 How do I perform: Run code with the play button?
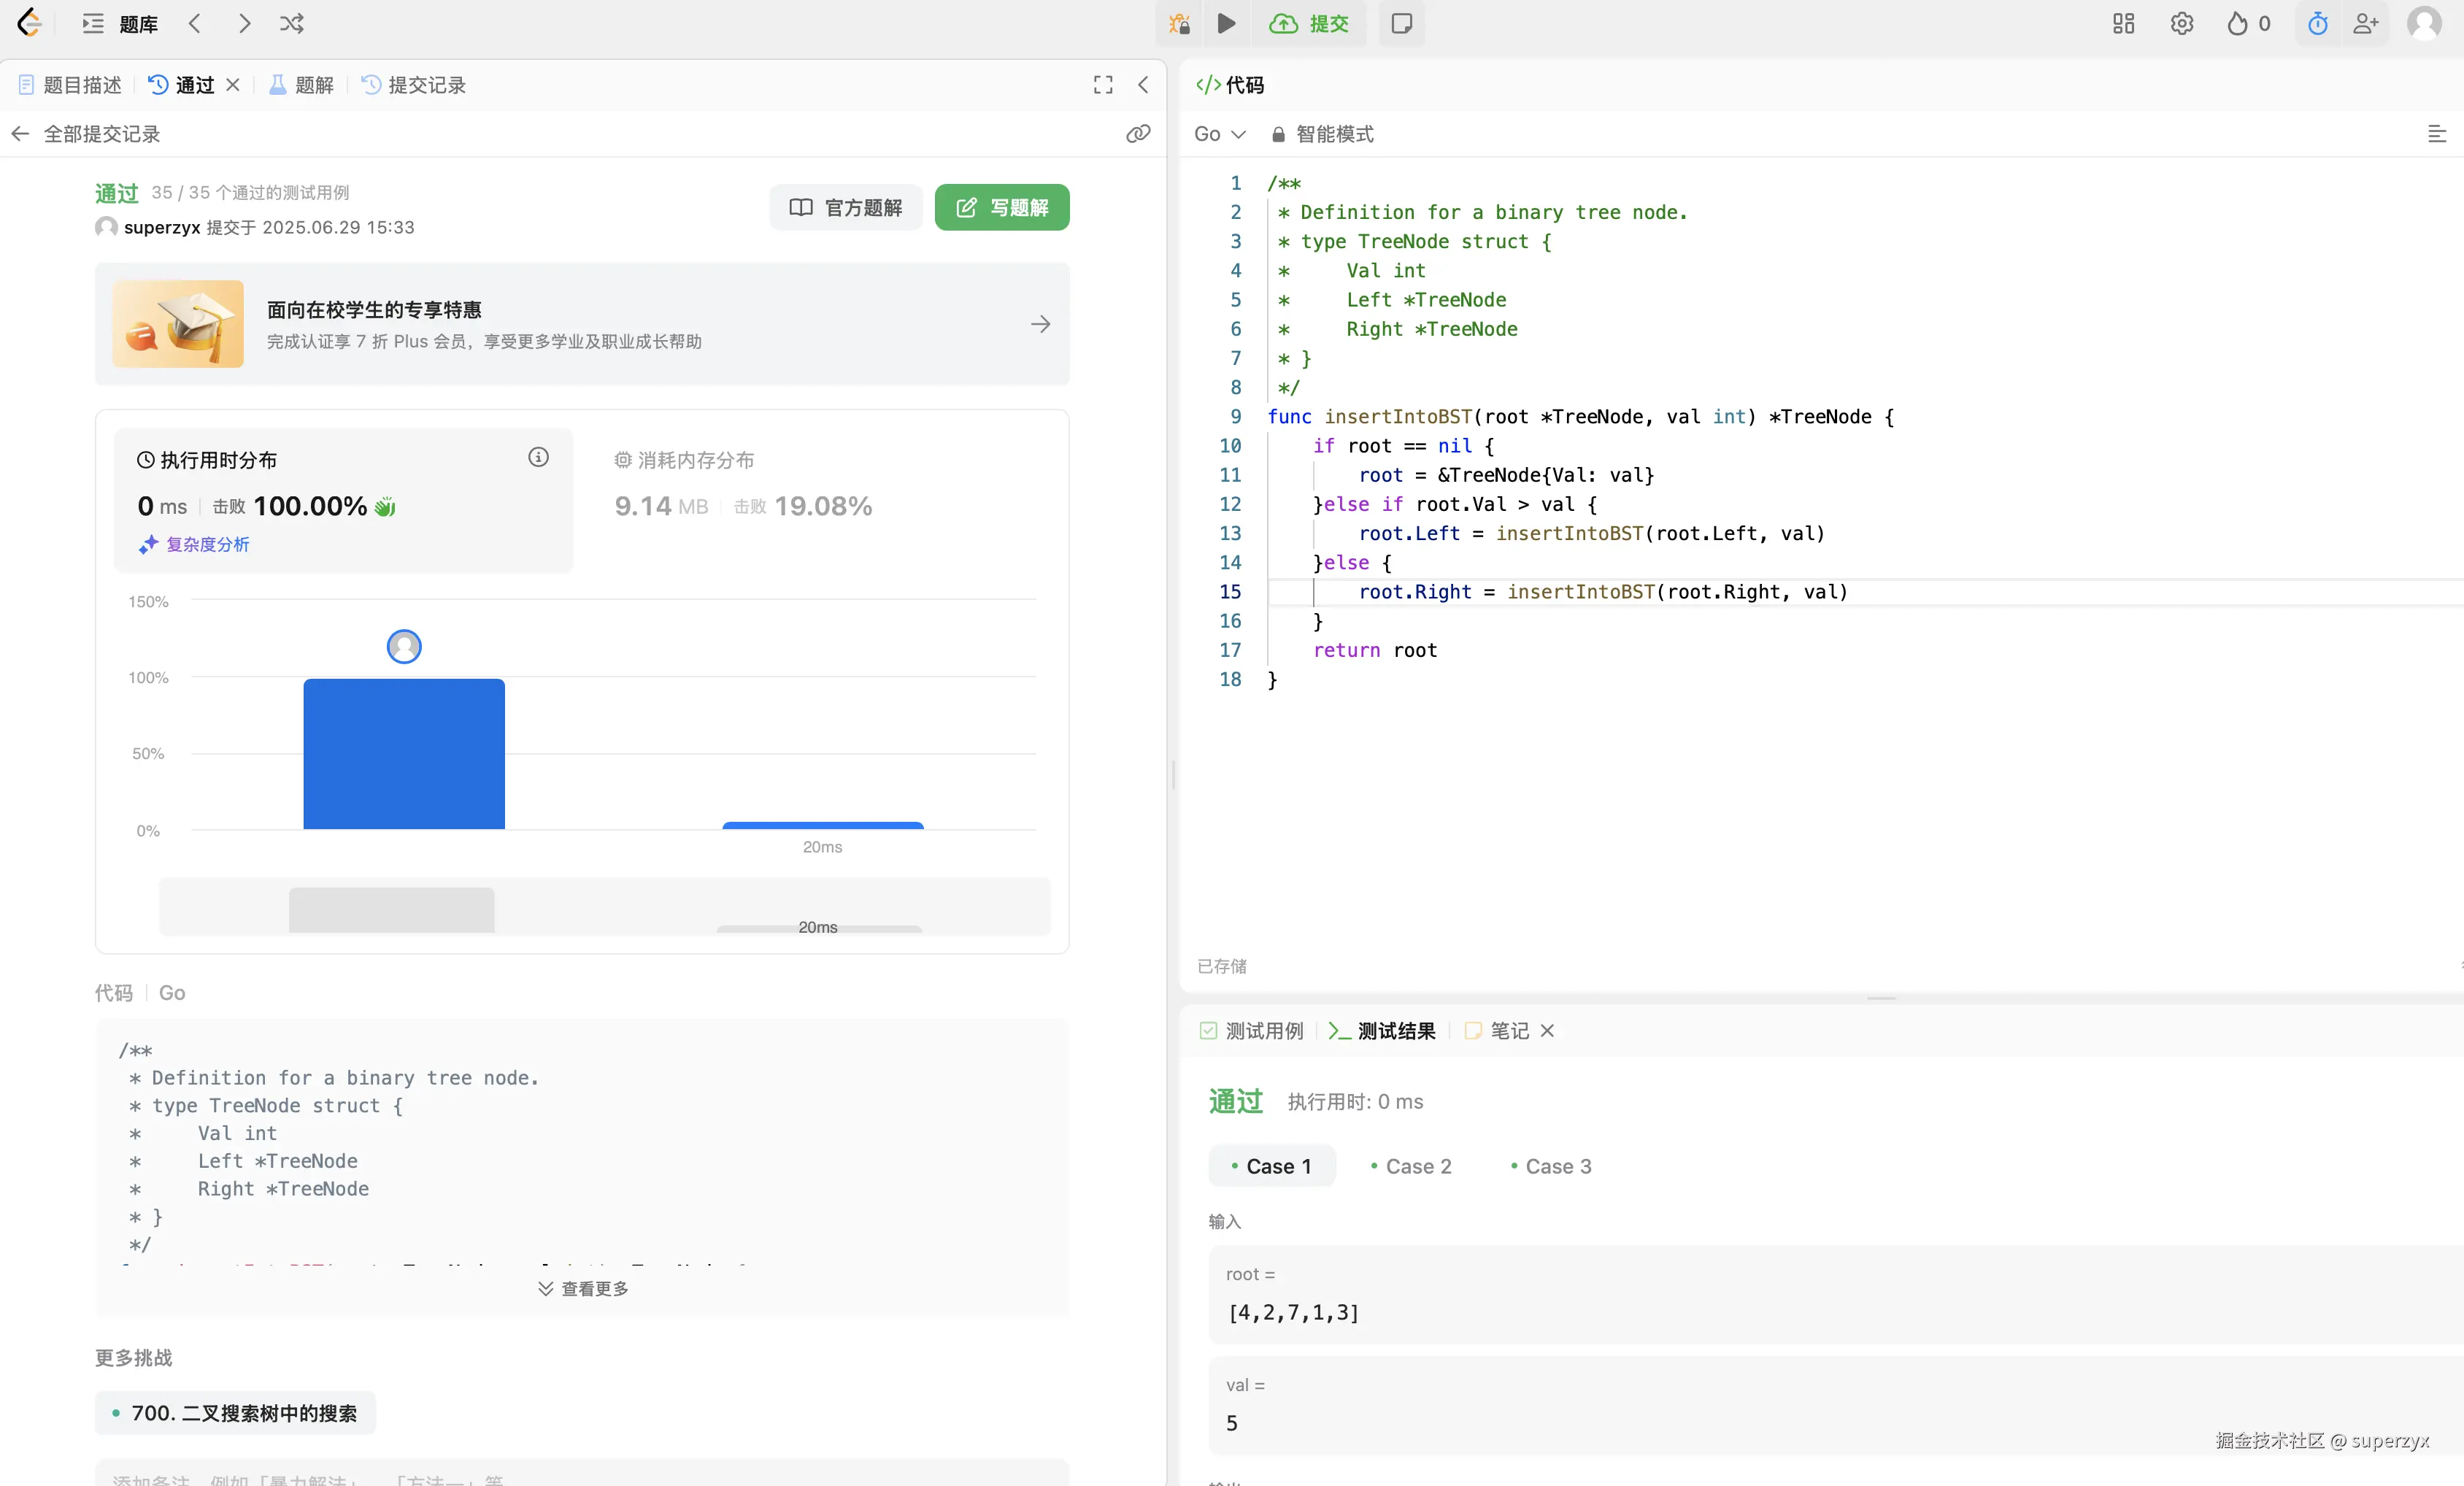coord(1226,23)
